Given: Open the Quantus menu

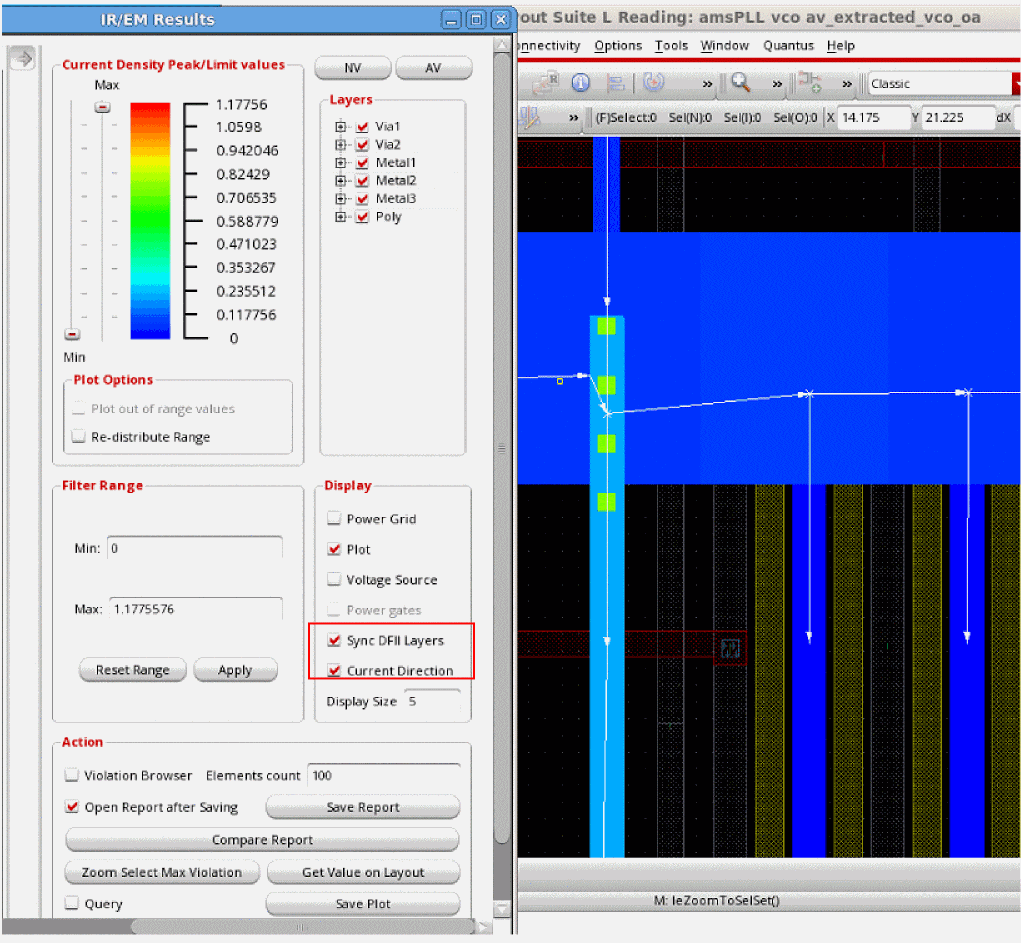Looking at the screenshot, I should 790,46.
